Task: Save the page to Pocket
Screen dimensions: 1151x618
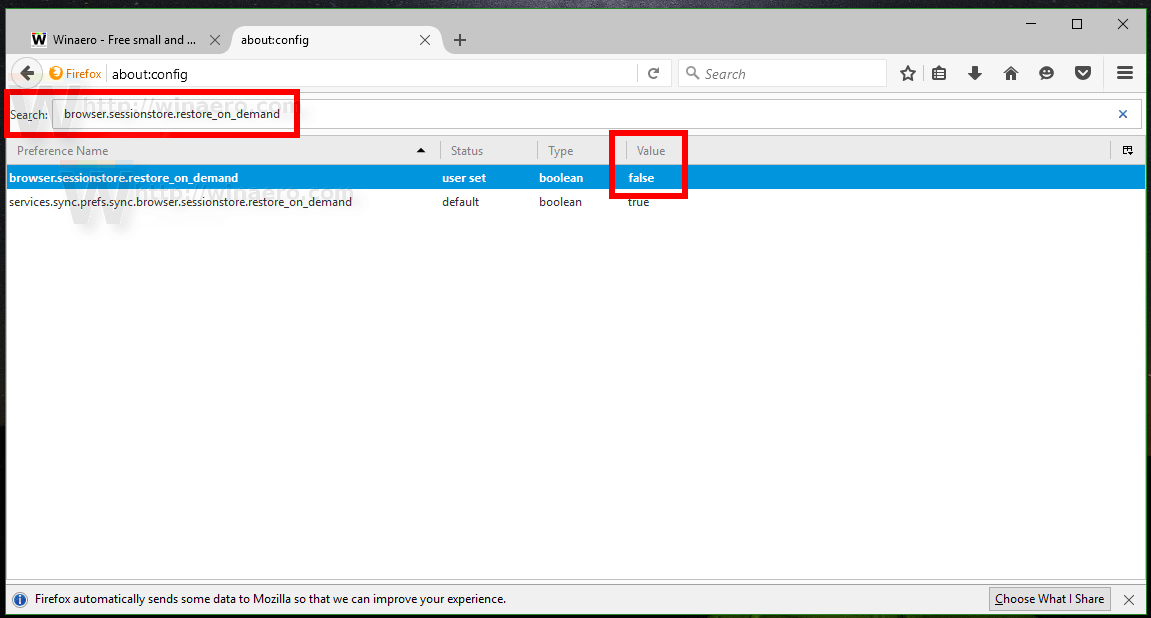Action: [1083, 72]
